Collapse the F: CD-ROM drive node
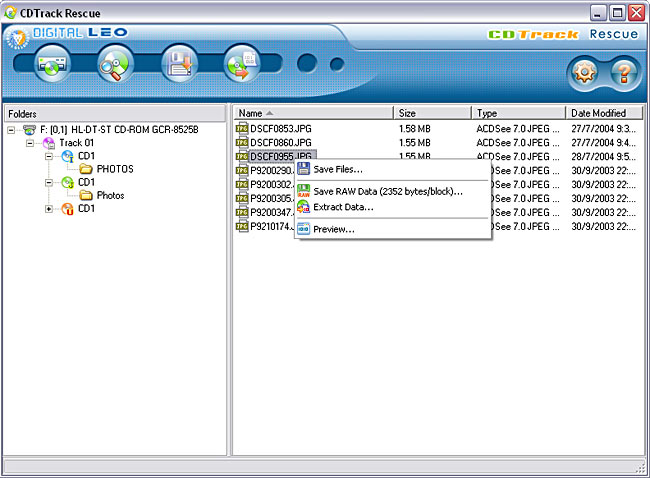This screenshot has width=650, height=478. (x=11, y=130)
